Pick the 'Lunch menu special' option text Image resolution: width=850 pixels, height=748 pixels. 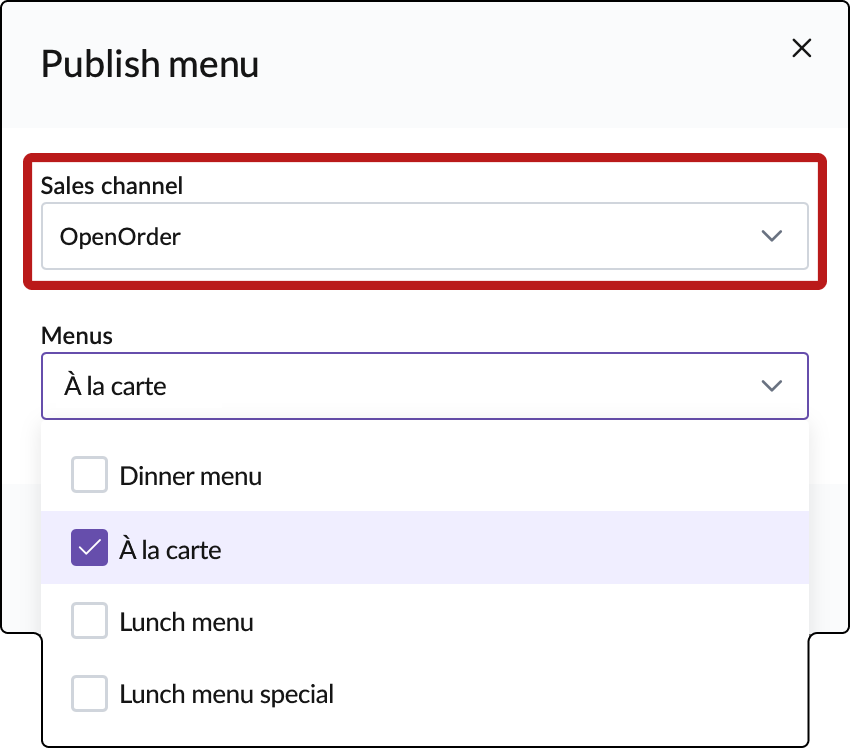(226, 693)
